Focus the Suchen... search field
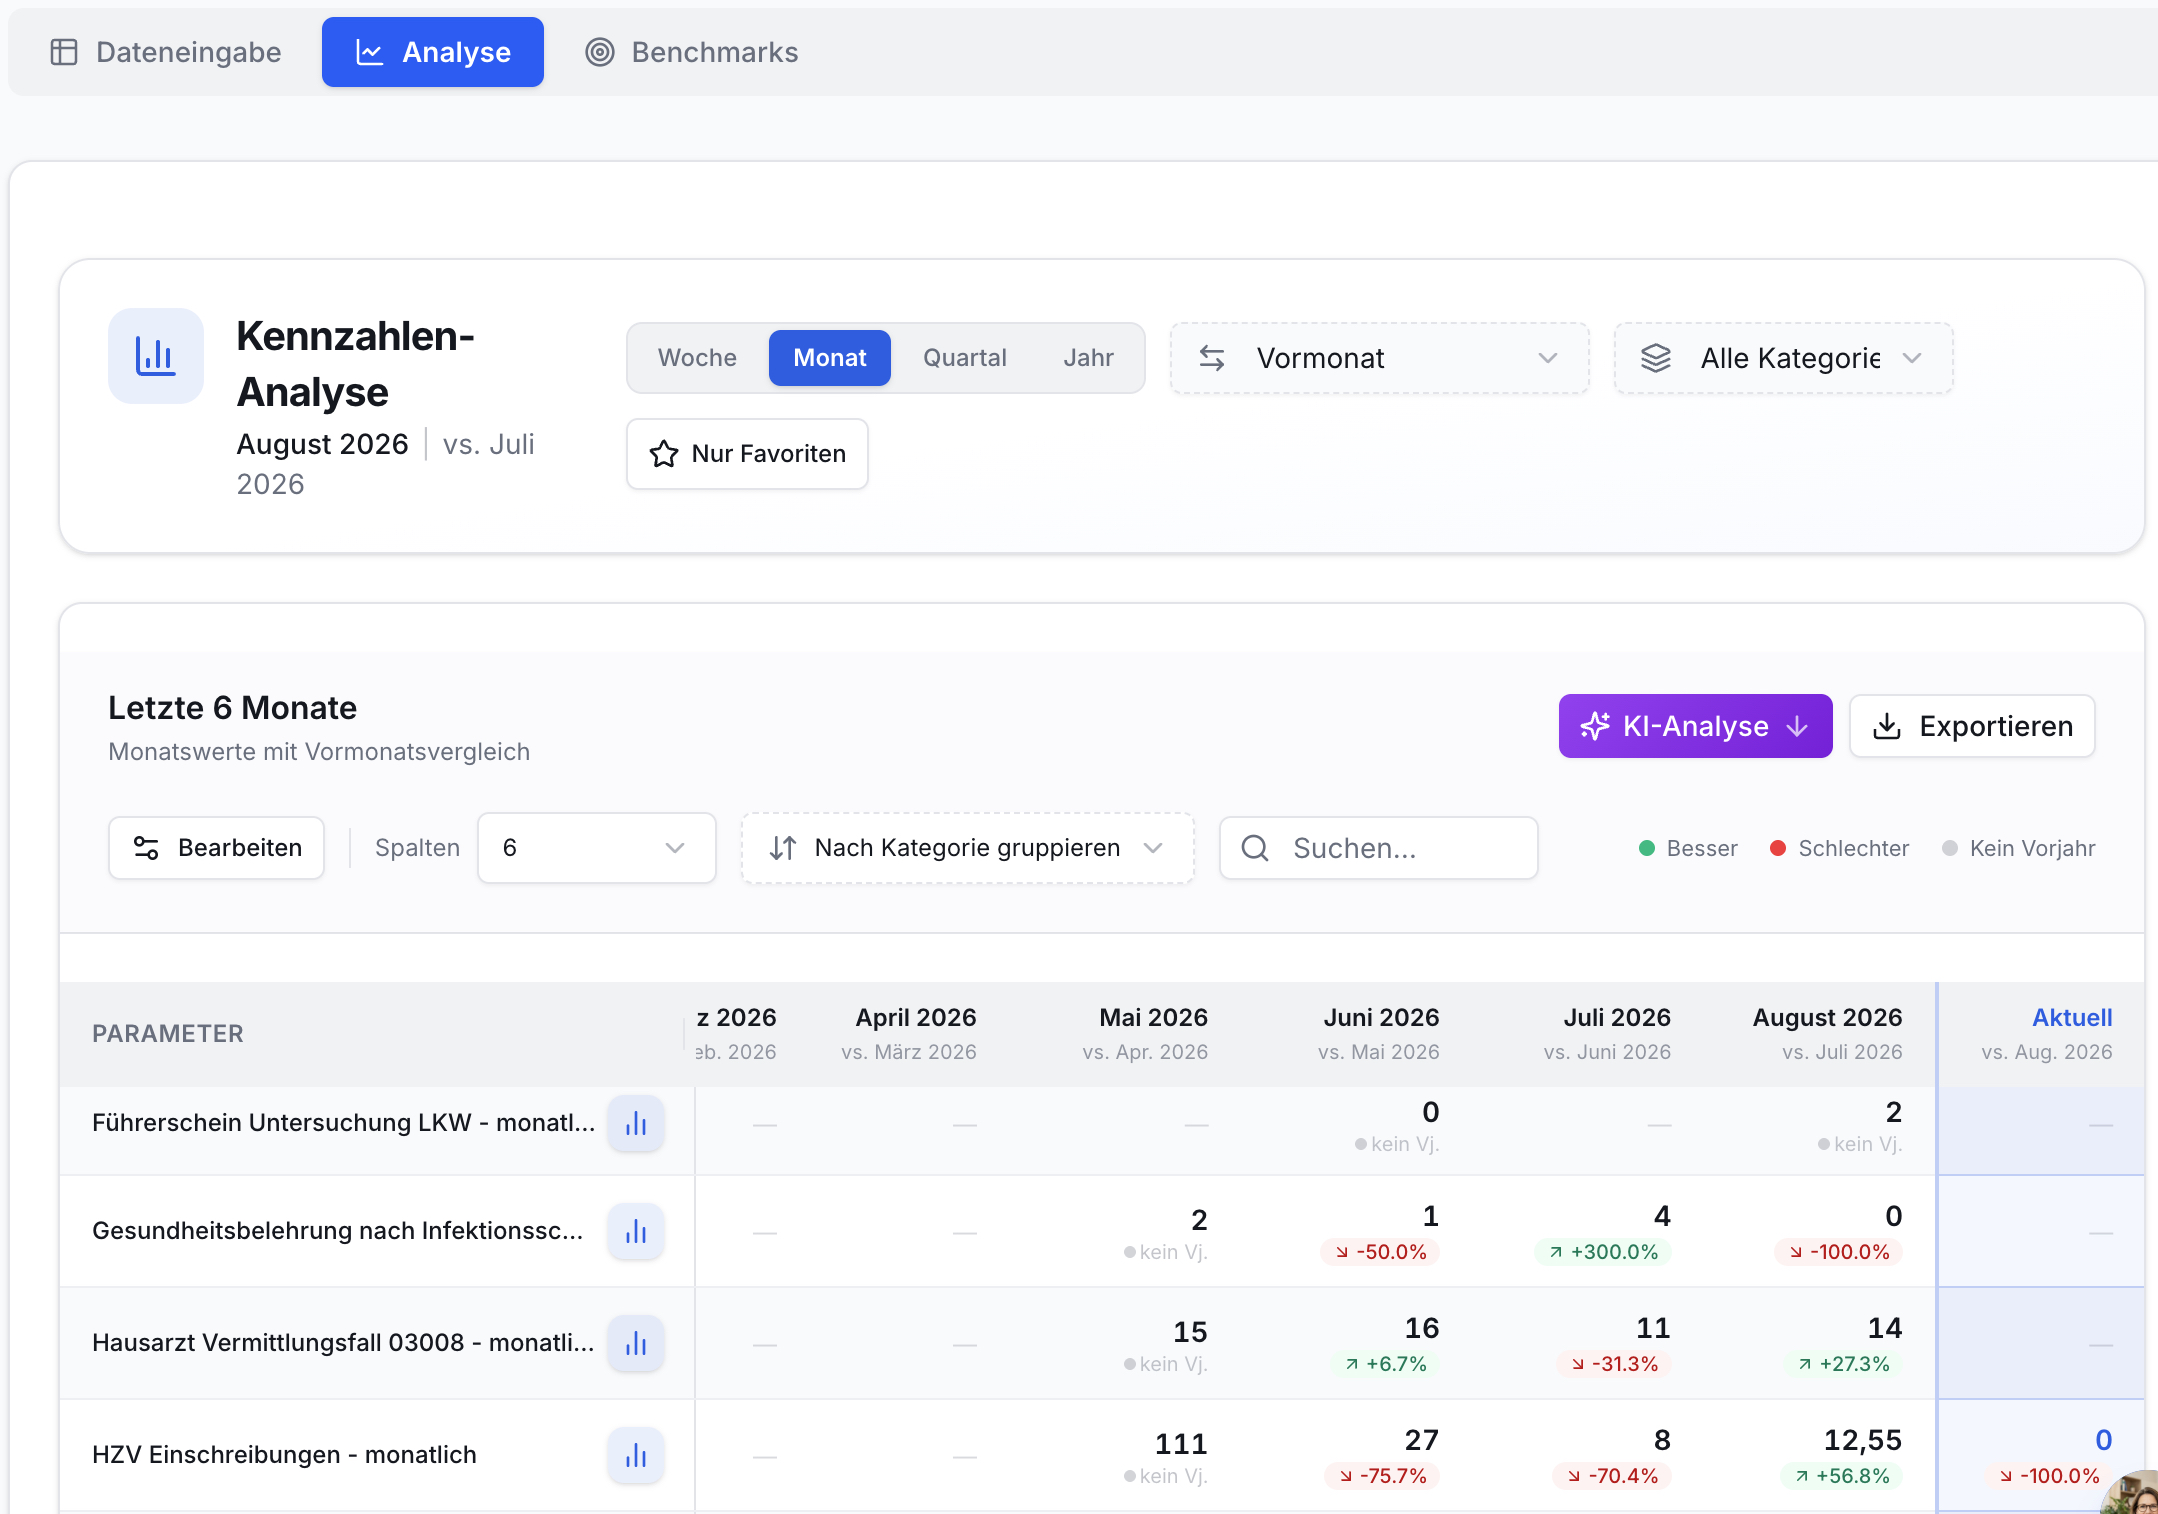 pyautogui.click(x=1379, y=848)
